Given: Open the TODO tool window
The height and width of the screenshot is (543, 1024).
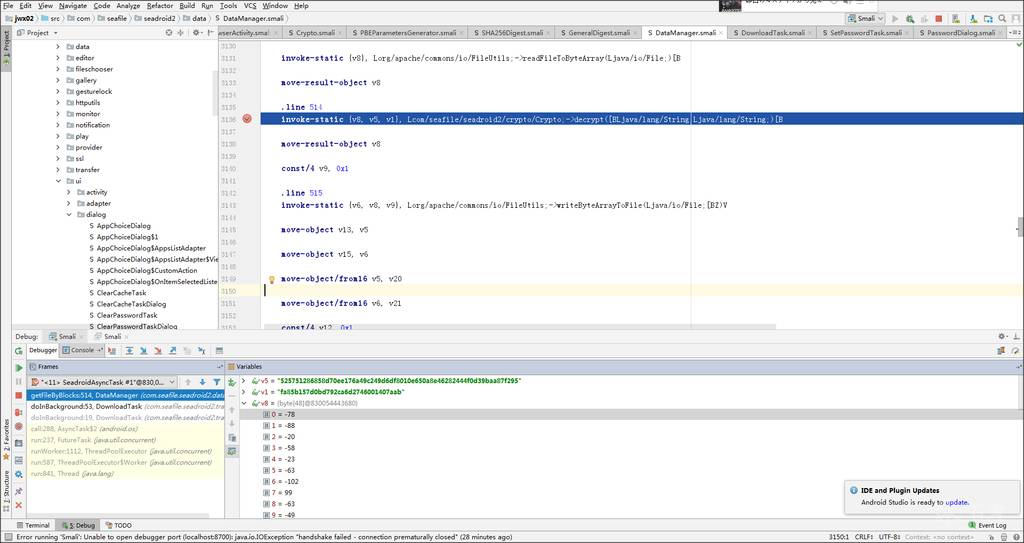Looking at the screenshot, I should 118,525.
